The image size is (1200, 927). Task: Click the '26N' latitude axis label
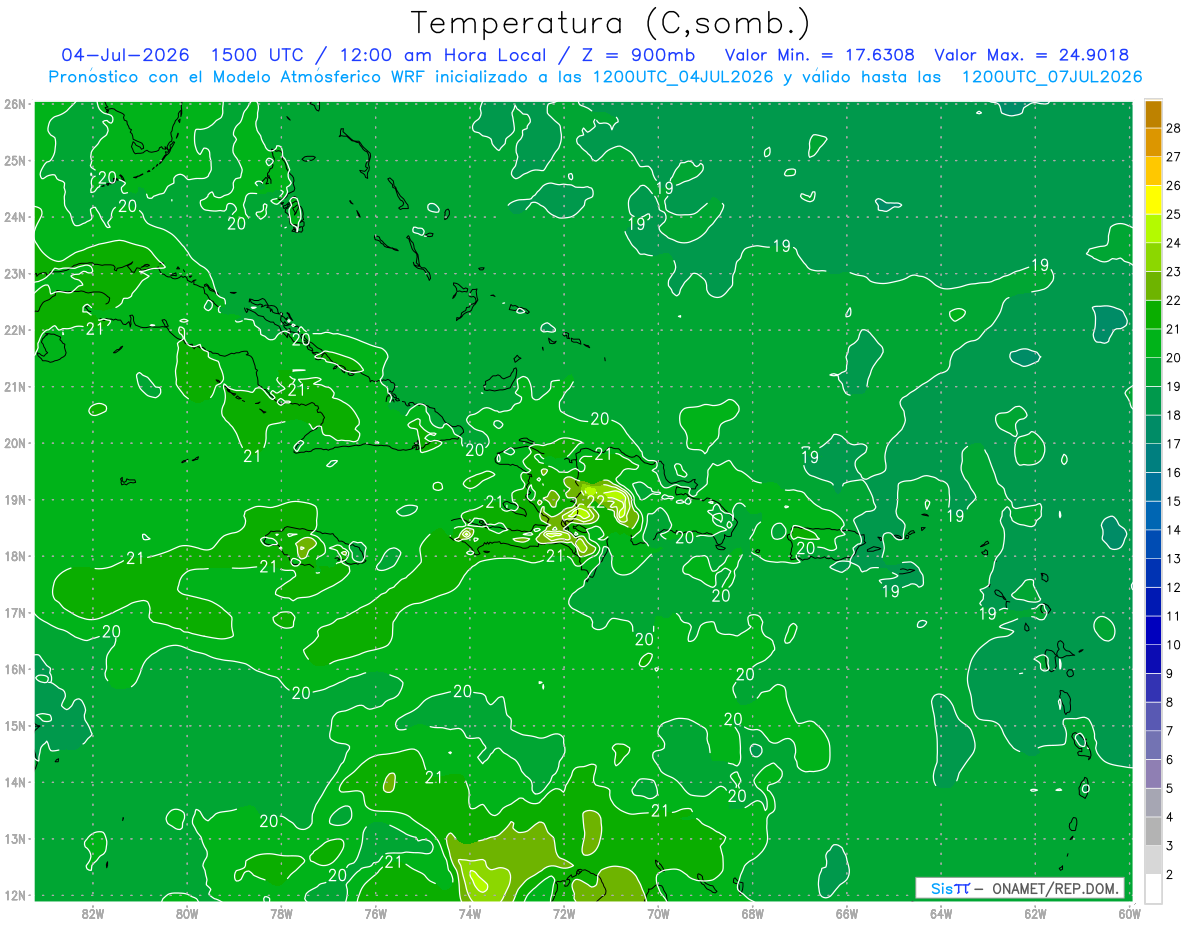[x=14, y=104]
